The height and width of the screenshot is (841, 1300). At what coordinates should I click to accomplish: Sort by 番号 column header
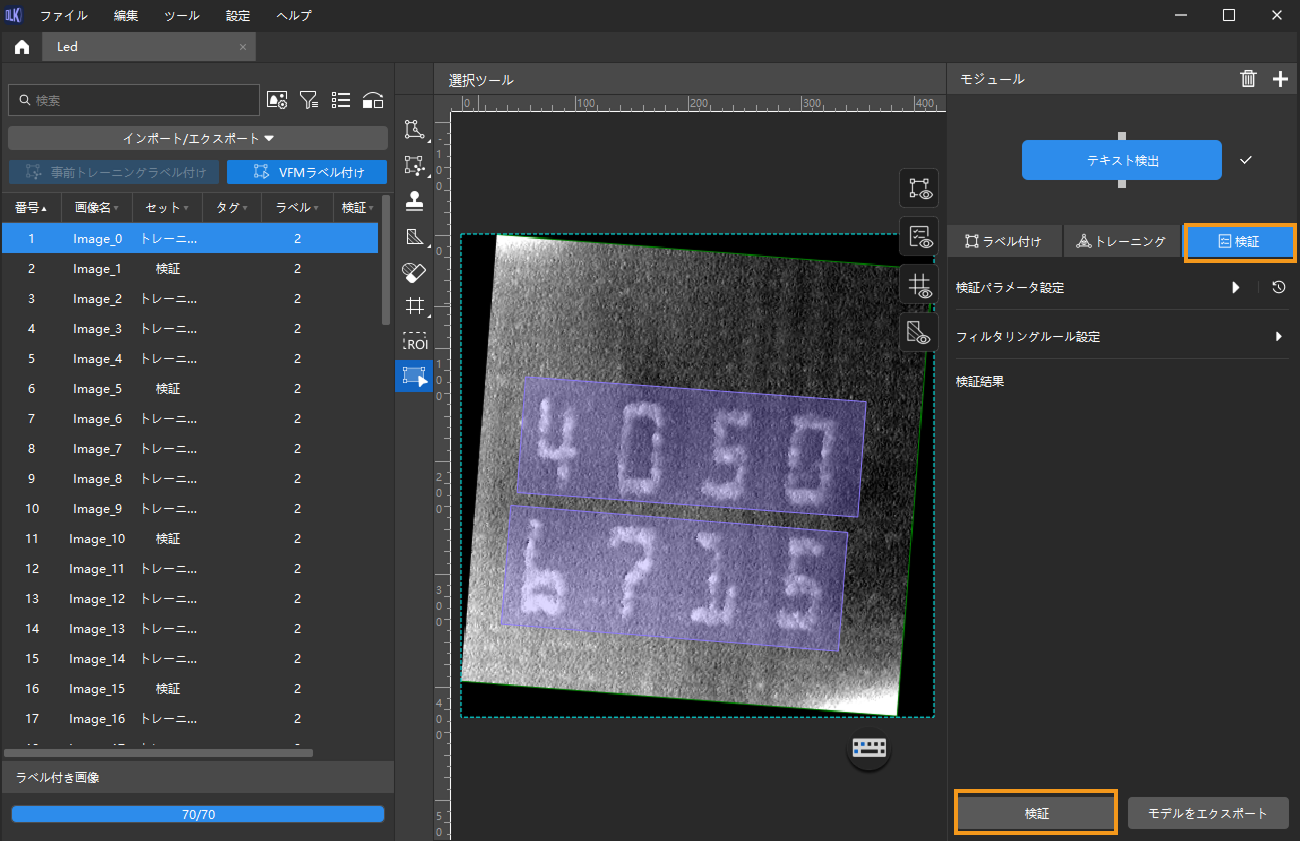(x=30, y=208)
